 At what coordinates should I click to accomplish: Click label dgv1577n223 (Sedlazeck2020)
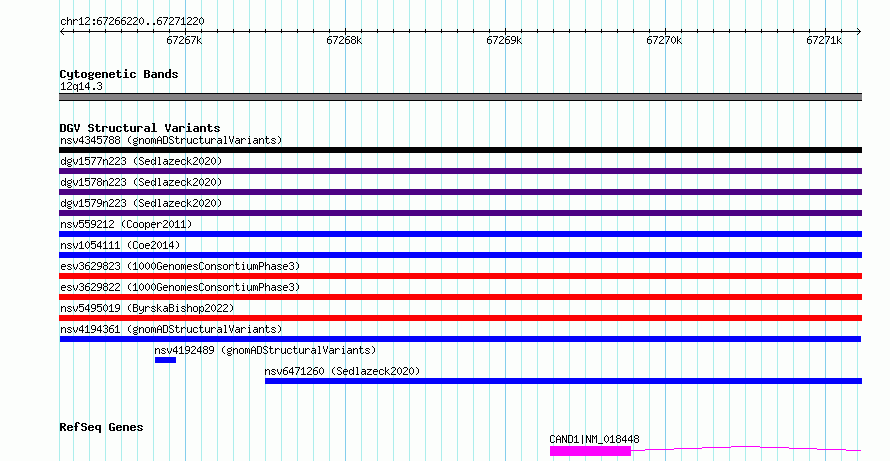coord(141,161)
